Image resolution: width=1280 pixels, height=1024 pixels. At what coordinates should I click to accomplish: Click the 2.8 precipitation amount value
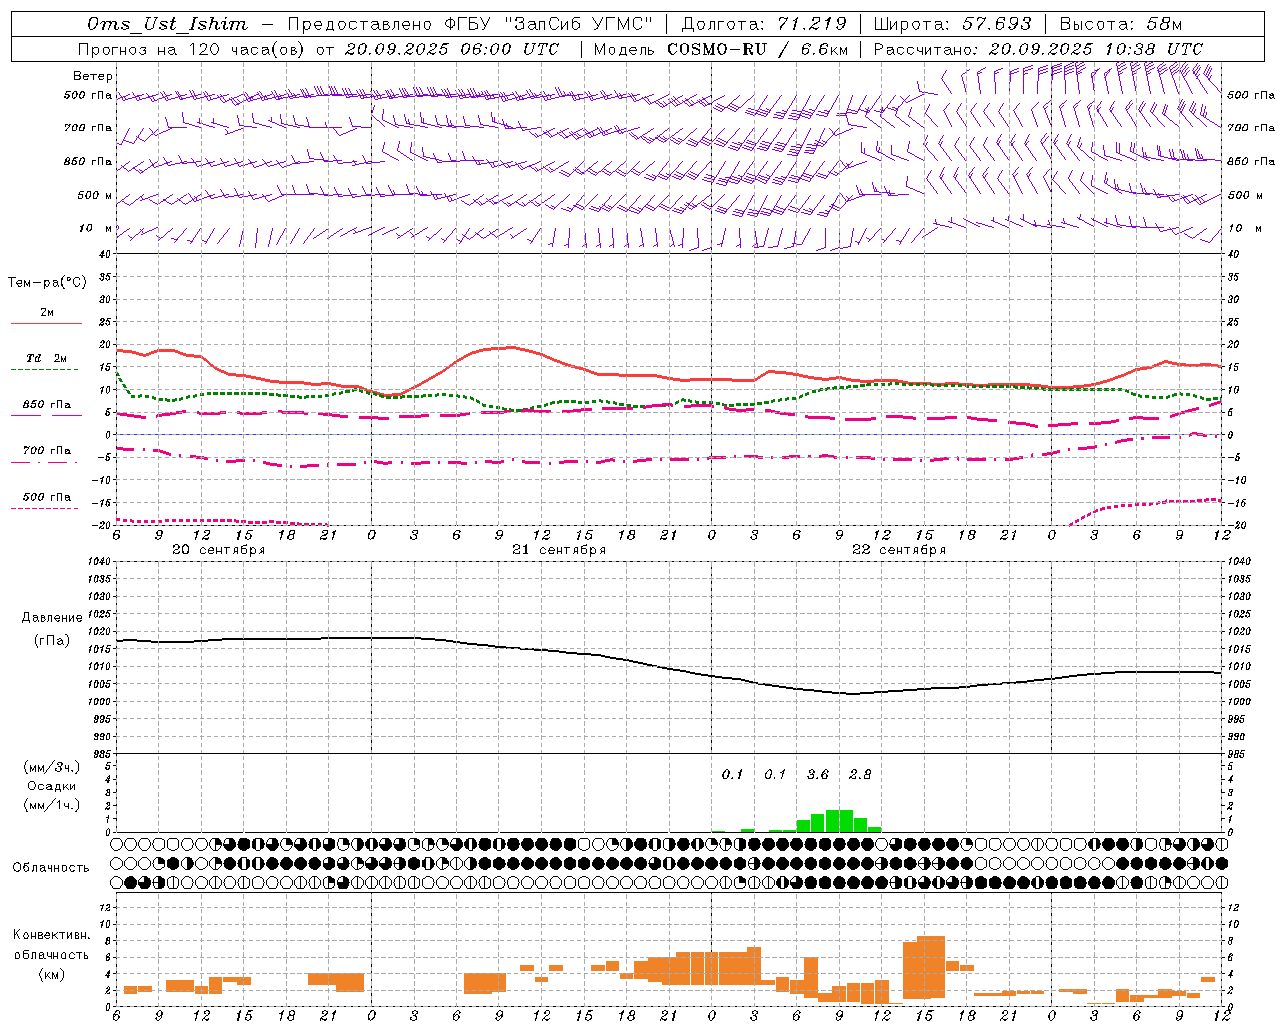click(x=860, y=774)
